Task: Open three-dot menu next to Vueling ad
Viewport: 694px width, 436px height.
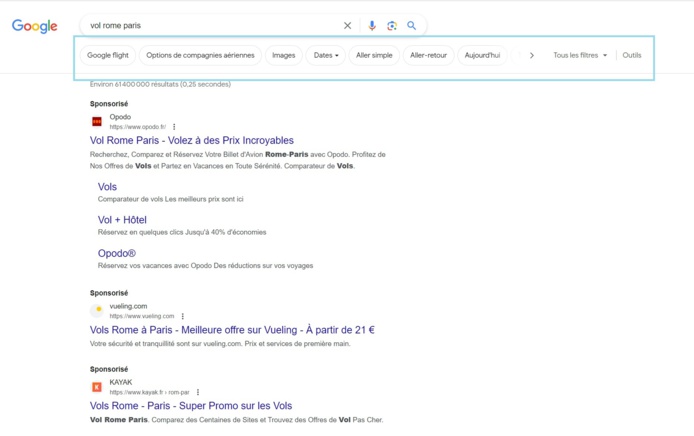Action: [182, 316]
